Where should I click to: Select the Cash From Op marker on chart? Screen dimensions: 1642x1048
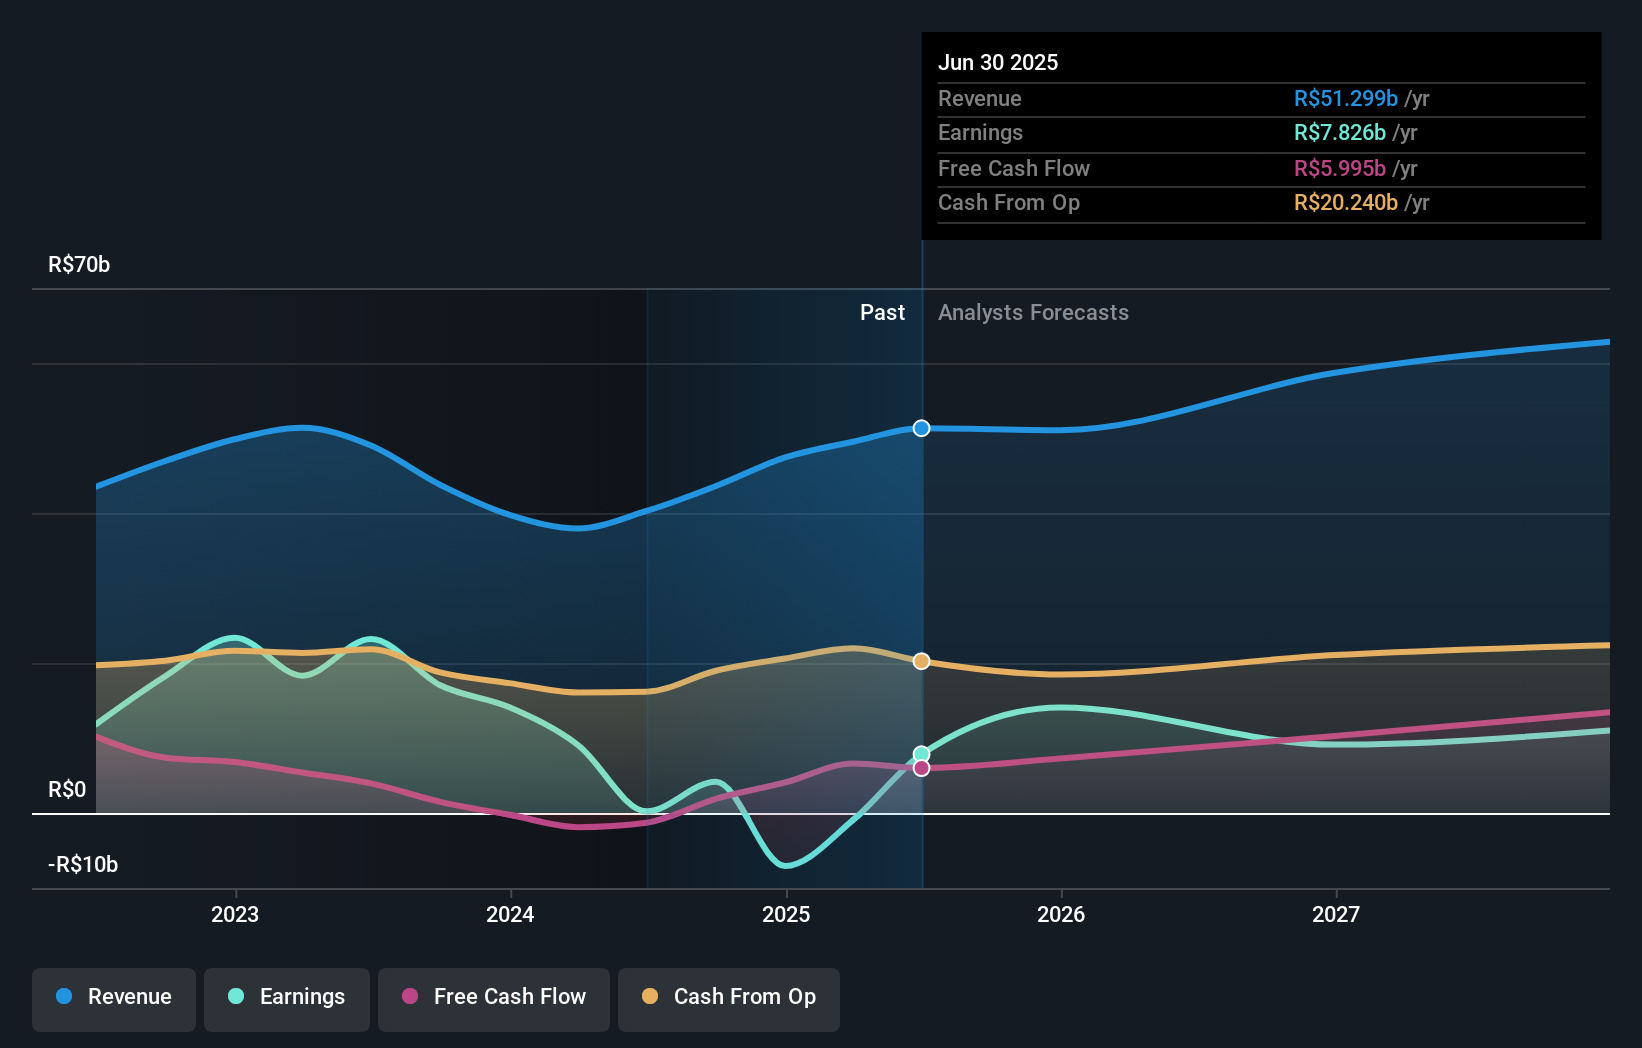tap(920, 660)
